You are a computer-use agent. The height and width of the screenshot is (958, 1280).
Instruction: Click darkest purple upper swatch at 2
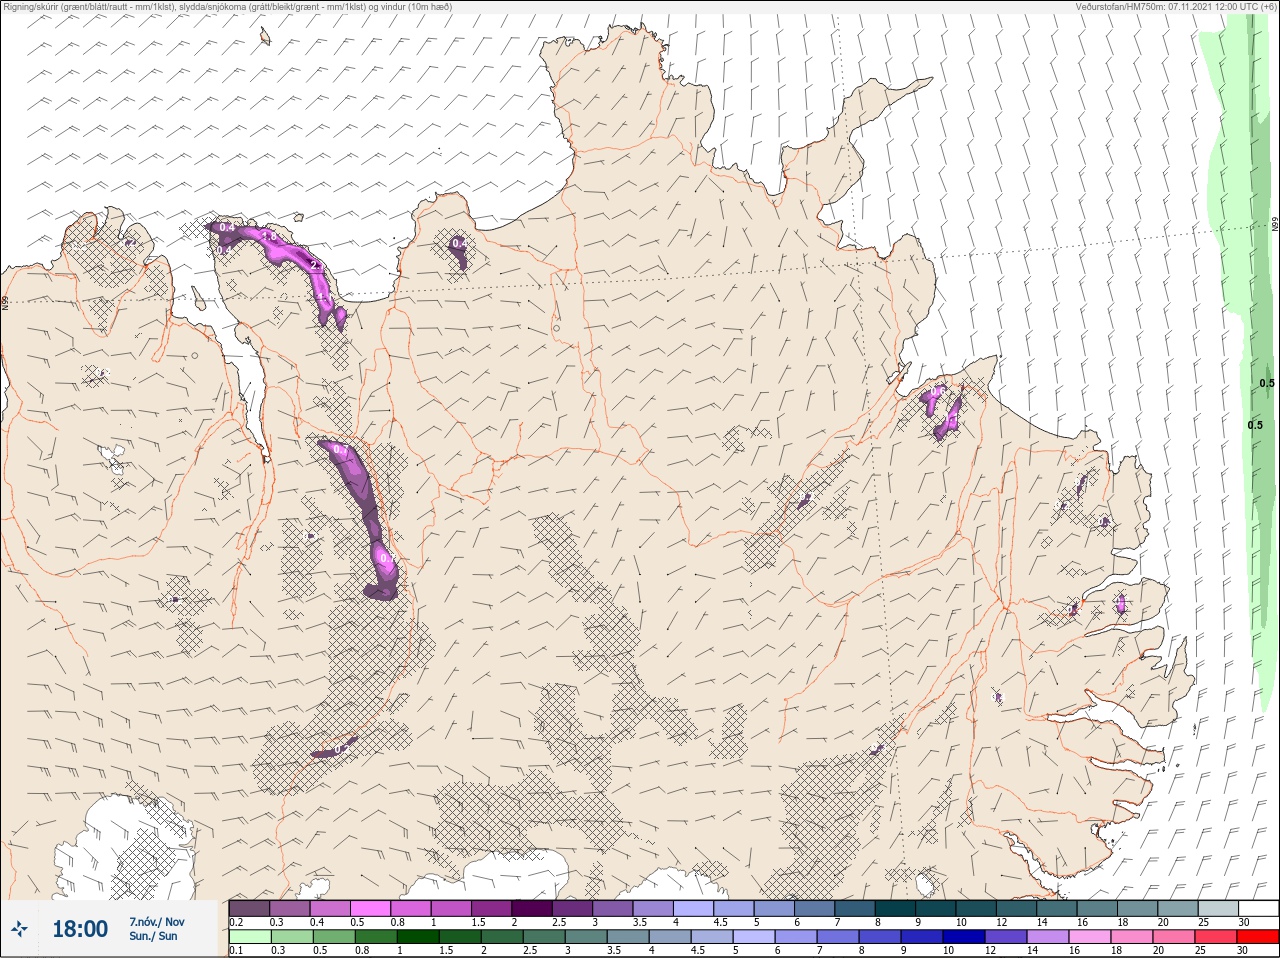pos(532,908)
